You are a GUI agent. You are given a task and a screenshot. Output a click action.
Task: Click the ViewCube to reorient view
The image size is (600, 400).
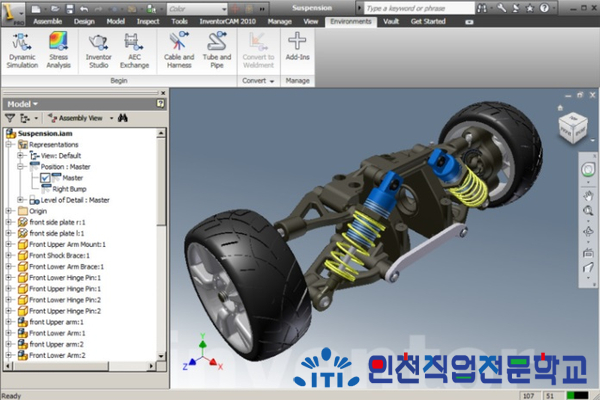[573, 128]
